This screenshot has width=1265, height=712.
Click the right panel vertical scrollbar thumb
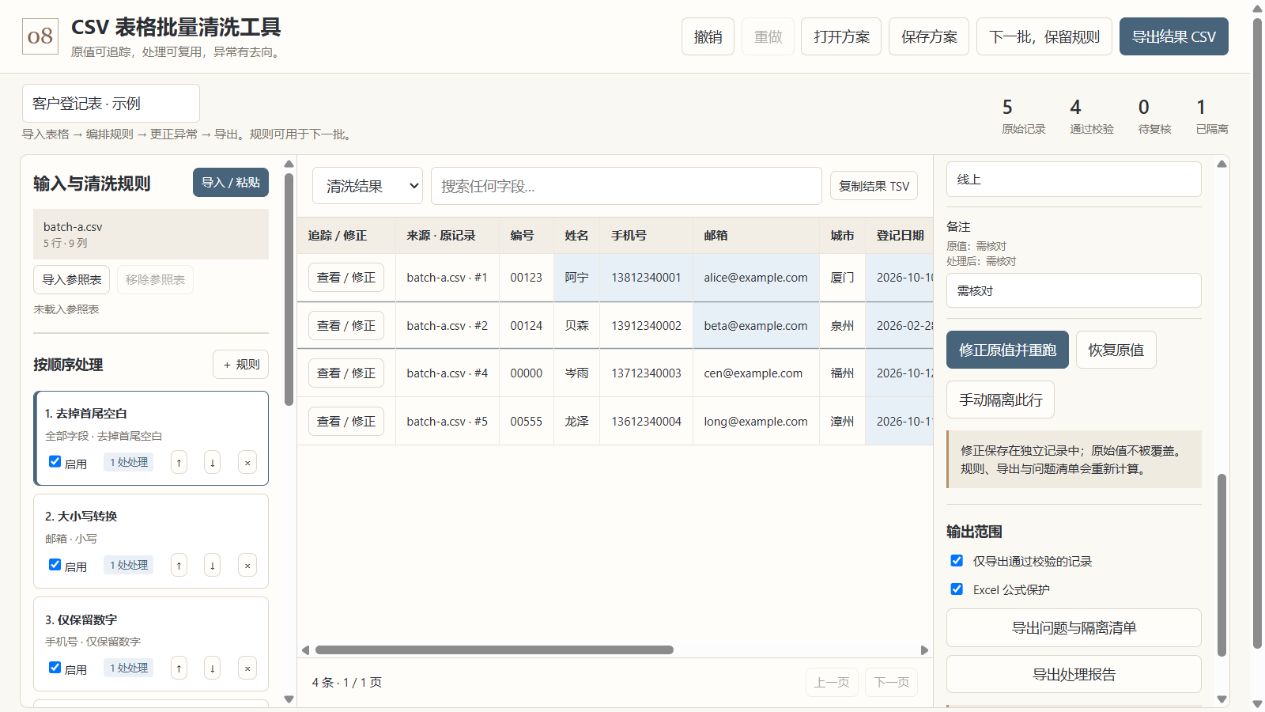(1221, 565)
